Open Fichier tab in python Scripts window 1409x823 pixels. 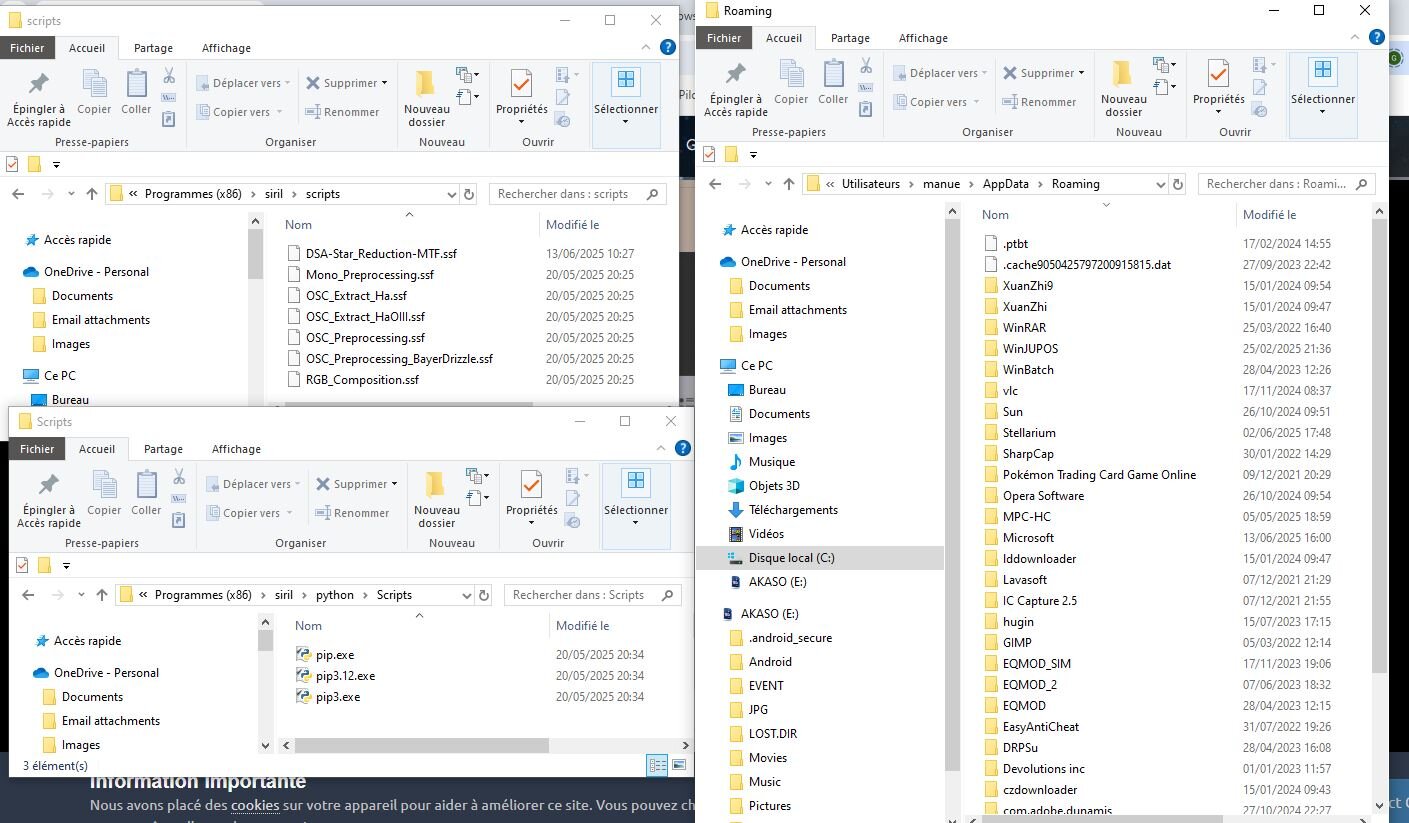[38, 449]
